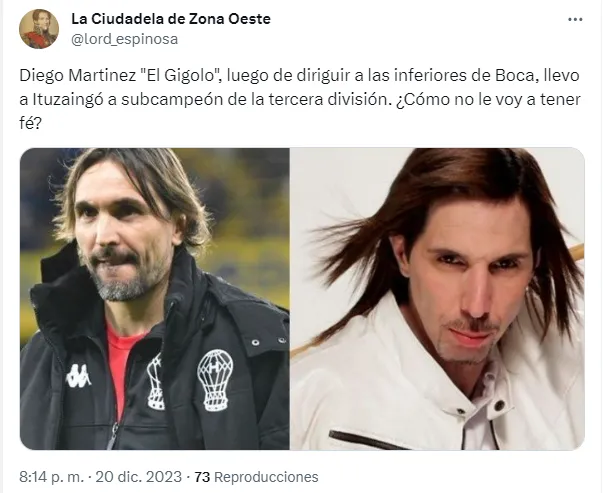Open the right photo of man in white jacket
603x493 pixels.
coord(437,299)
